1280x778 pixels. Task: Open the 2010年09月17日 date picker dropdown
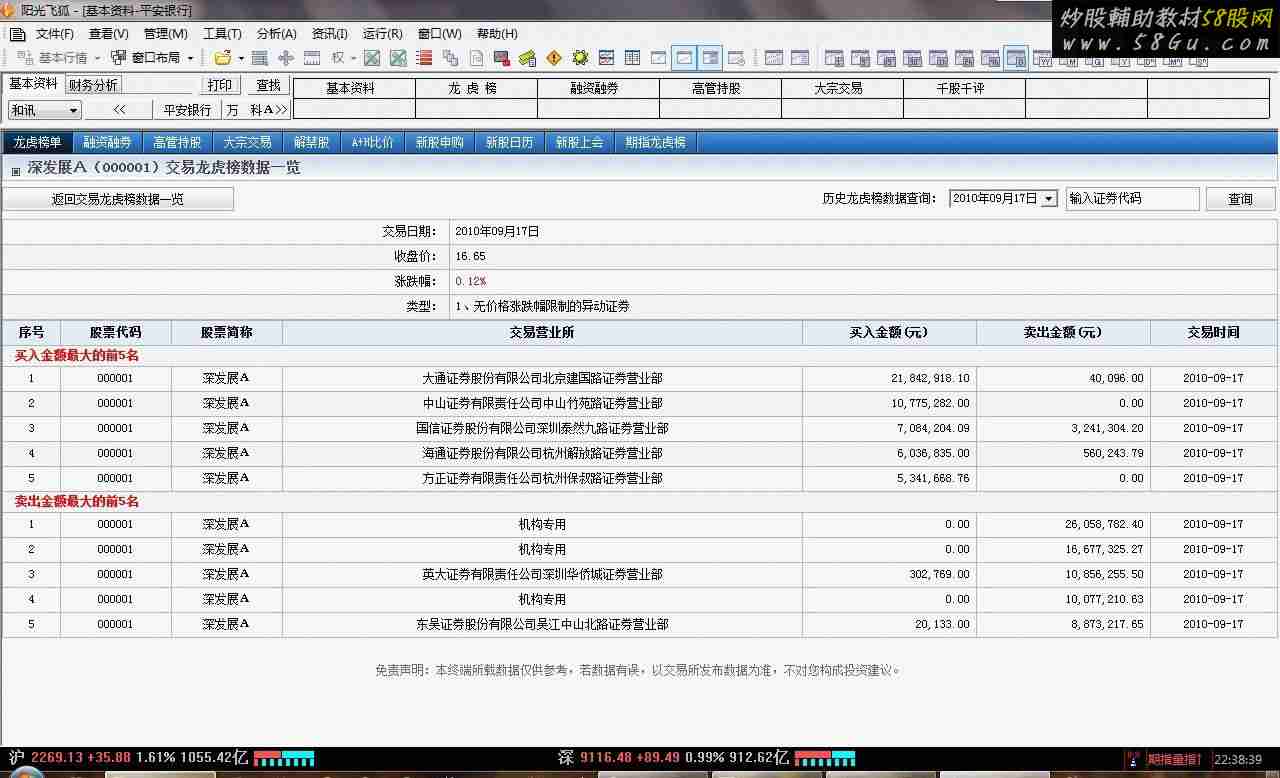(x=1049, y=199)
